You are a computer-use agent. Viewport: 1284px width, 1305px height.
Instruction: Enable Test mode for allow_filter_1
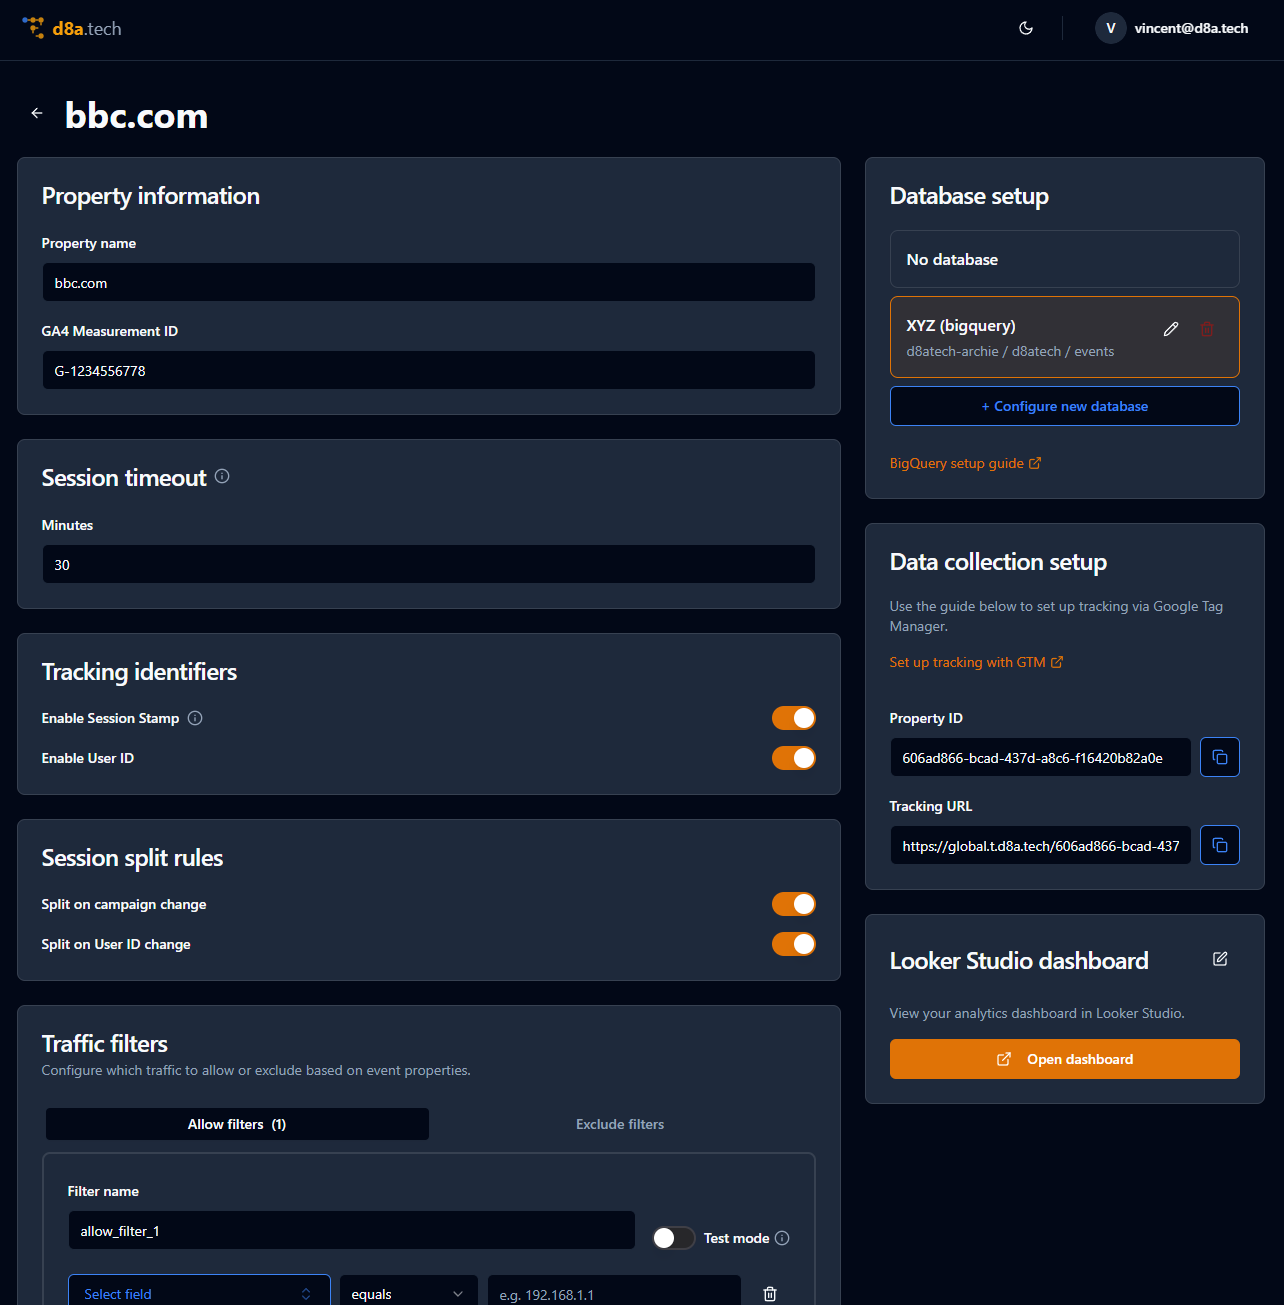673,1238
